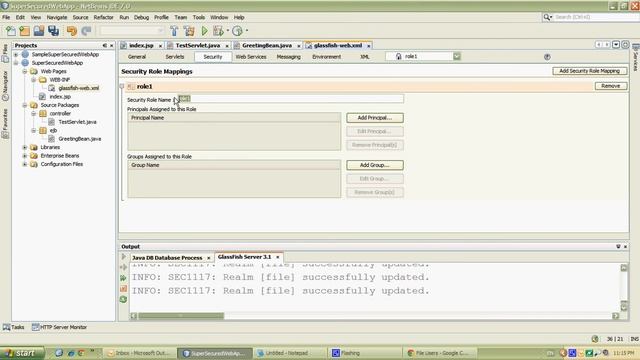Select glassfish-web.xml in project tree
The image size is (640, 360).
78,88
